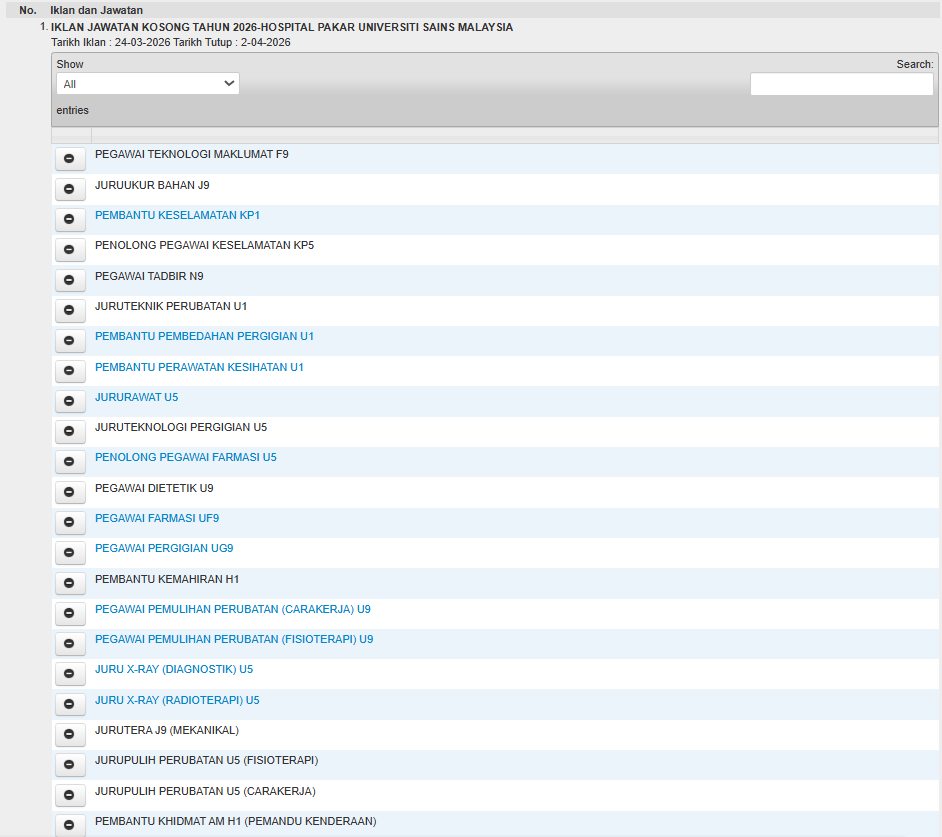Collapse JURUPULIH PERUBATAN U5 (FISIOTERAPI) details

pos(69,764)
